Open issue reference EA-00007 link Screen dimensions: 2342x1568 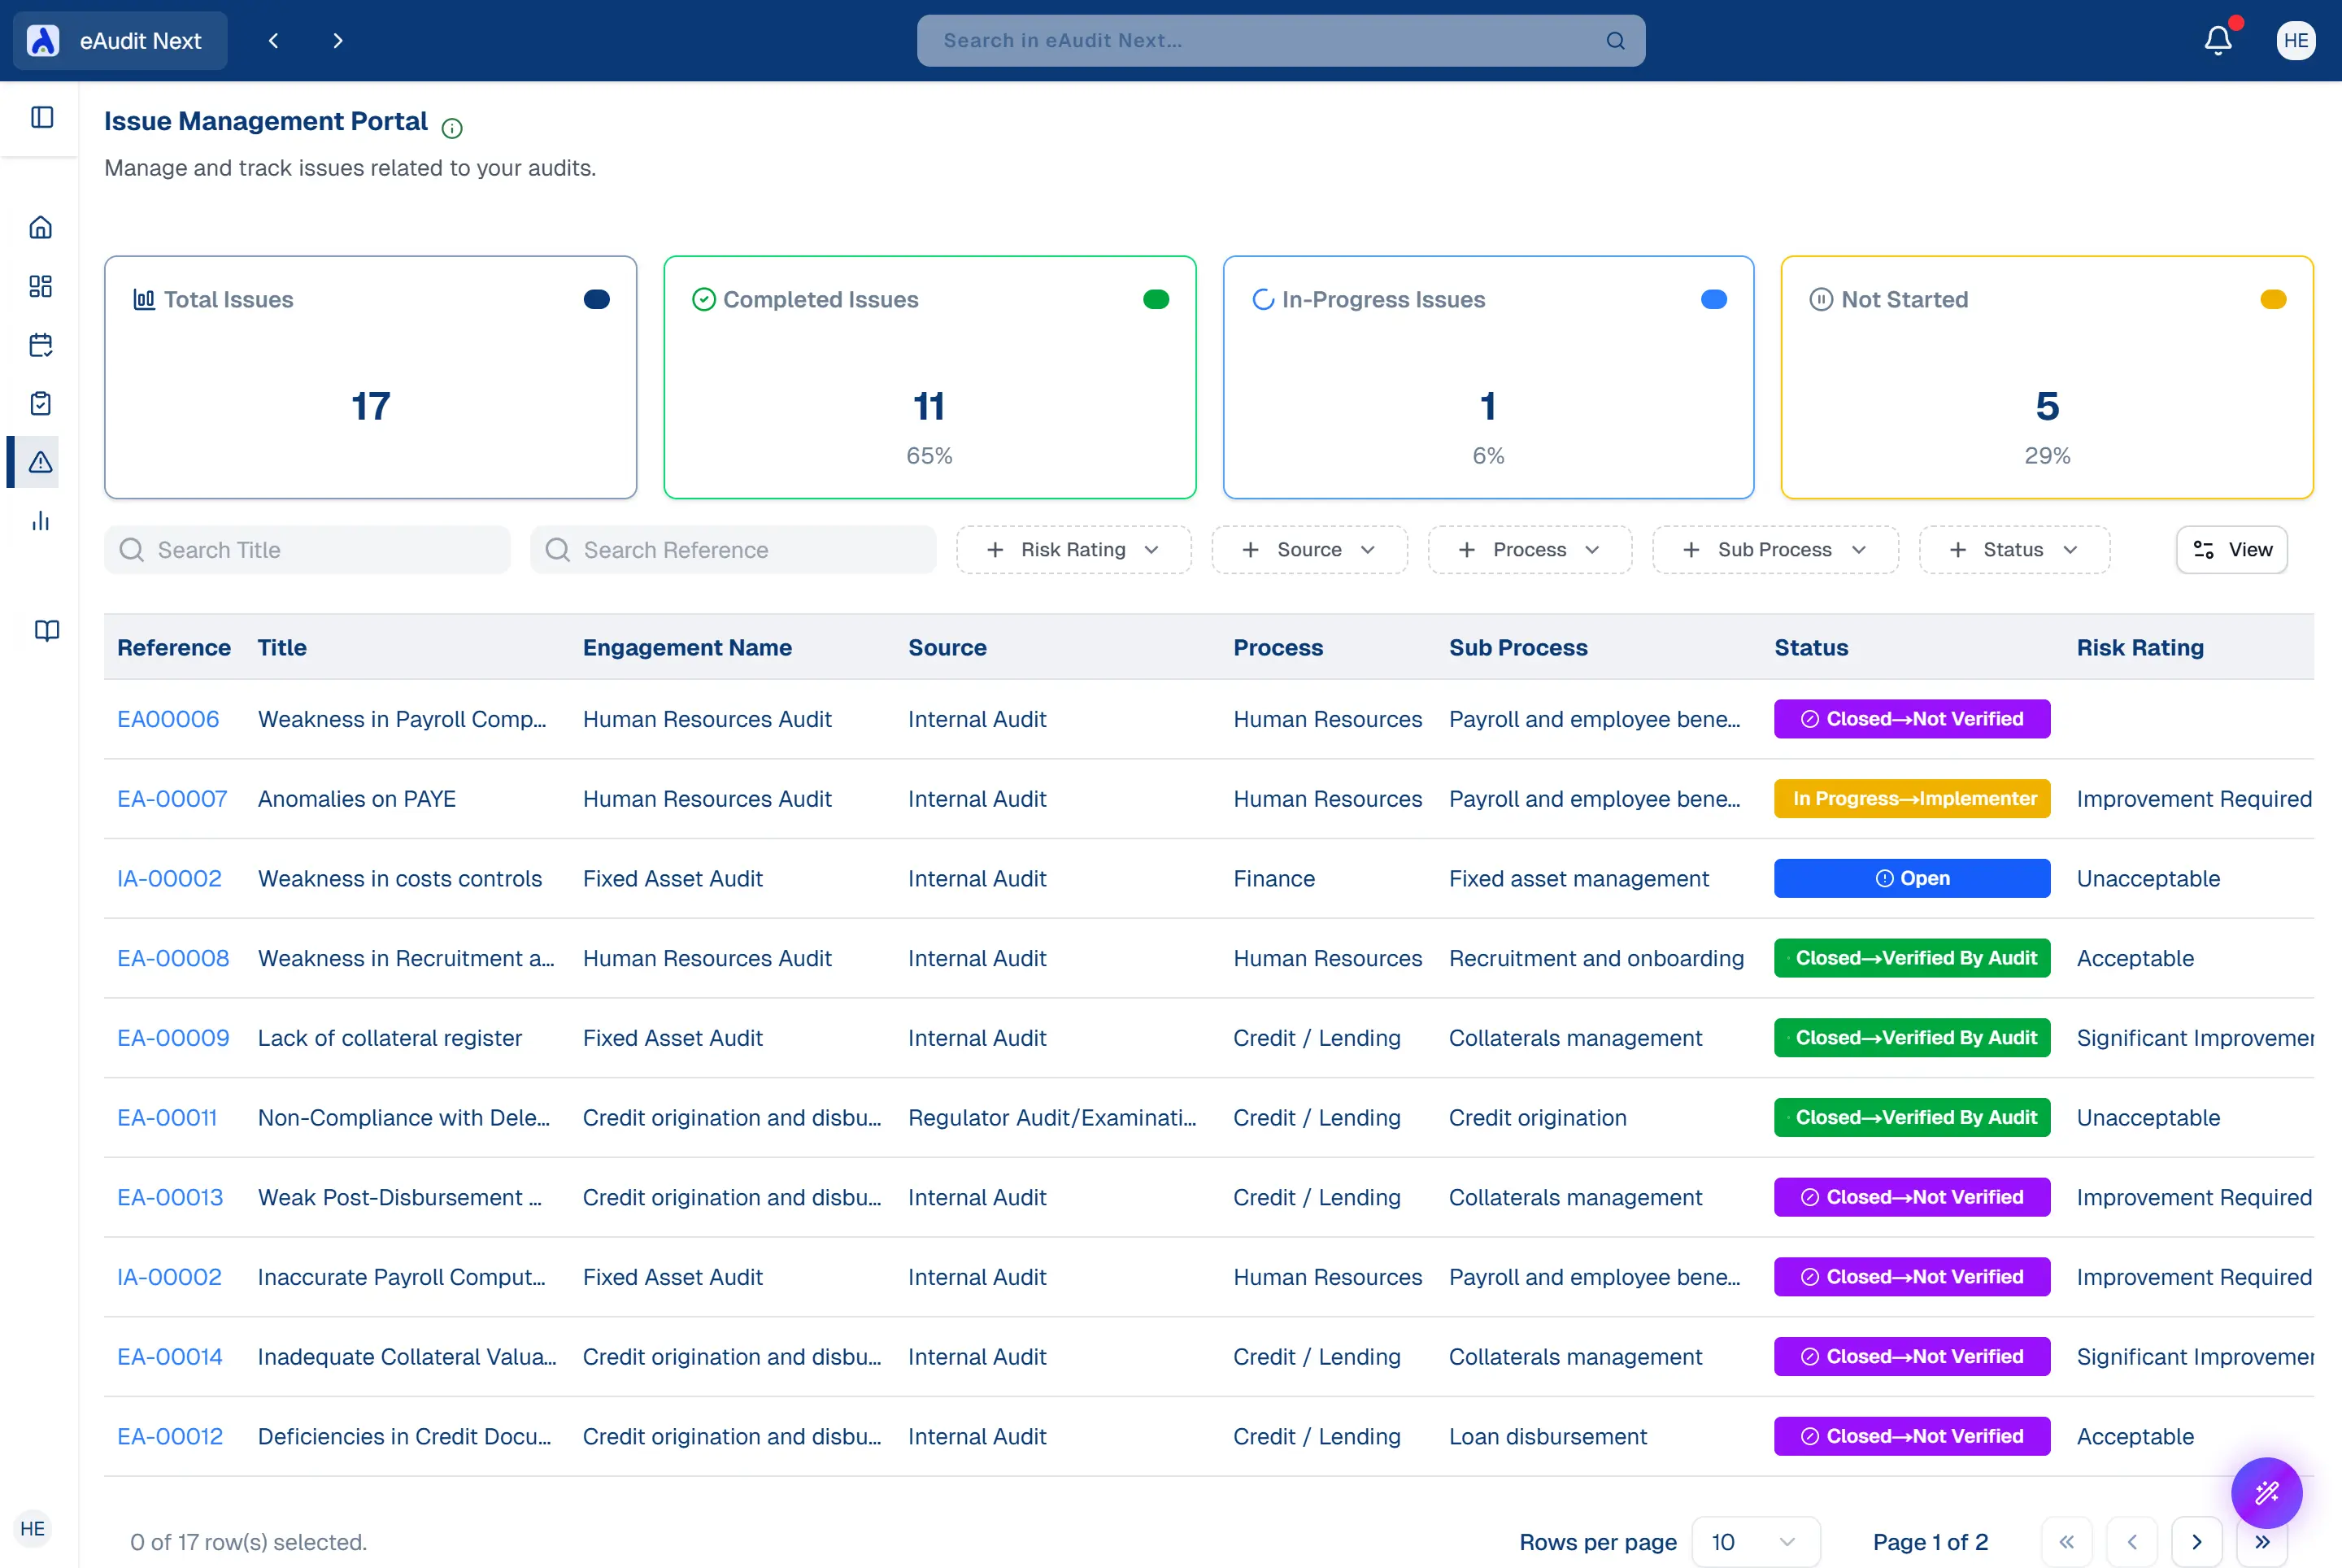[x=172, y=799]
